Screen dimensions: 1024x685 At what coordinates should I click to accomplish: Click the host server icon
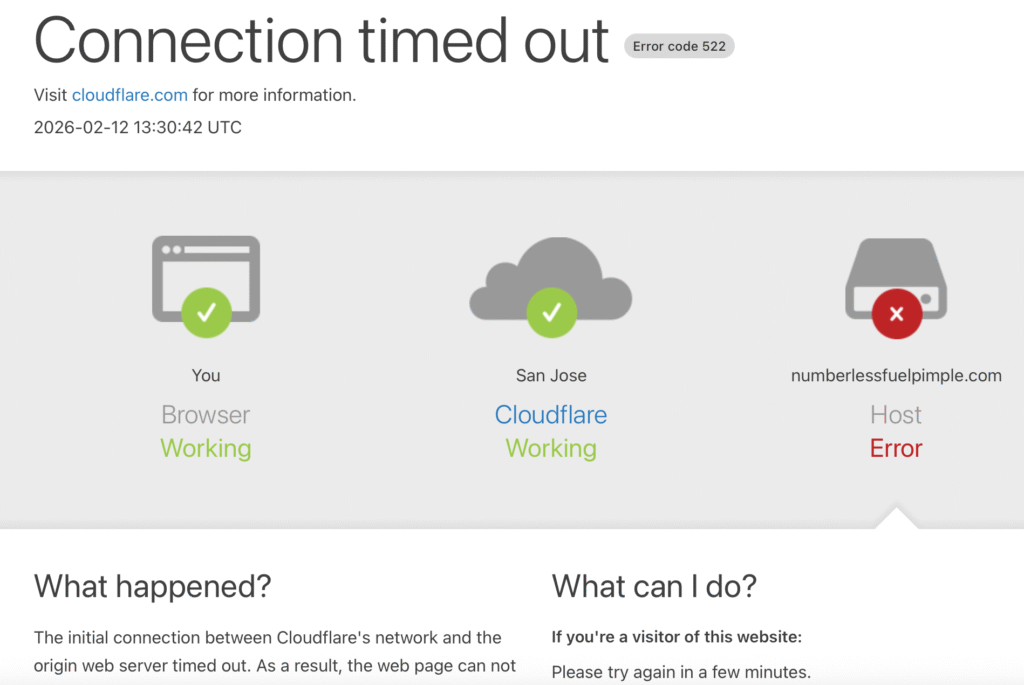point(896,278)
